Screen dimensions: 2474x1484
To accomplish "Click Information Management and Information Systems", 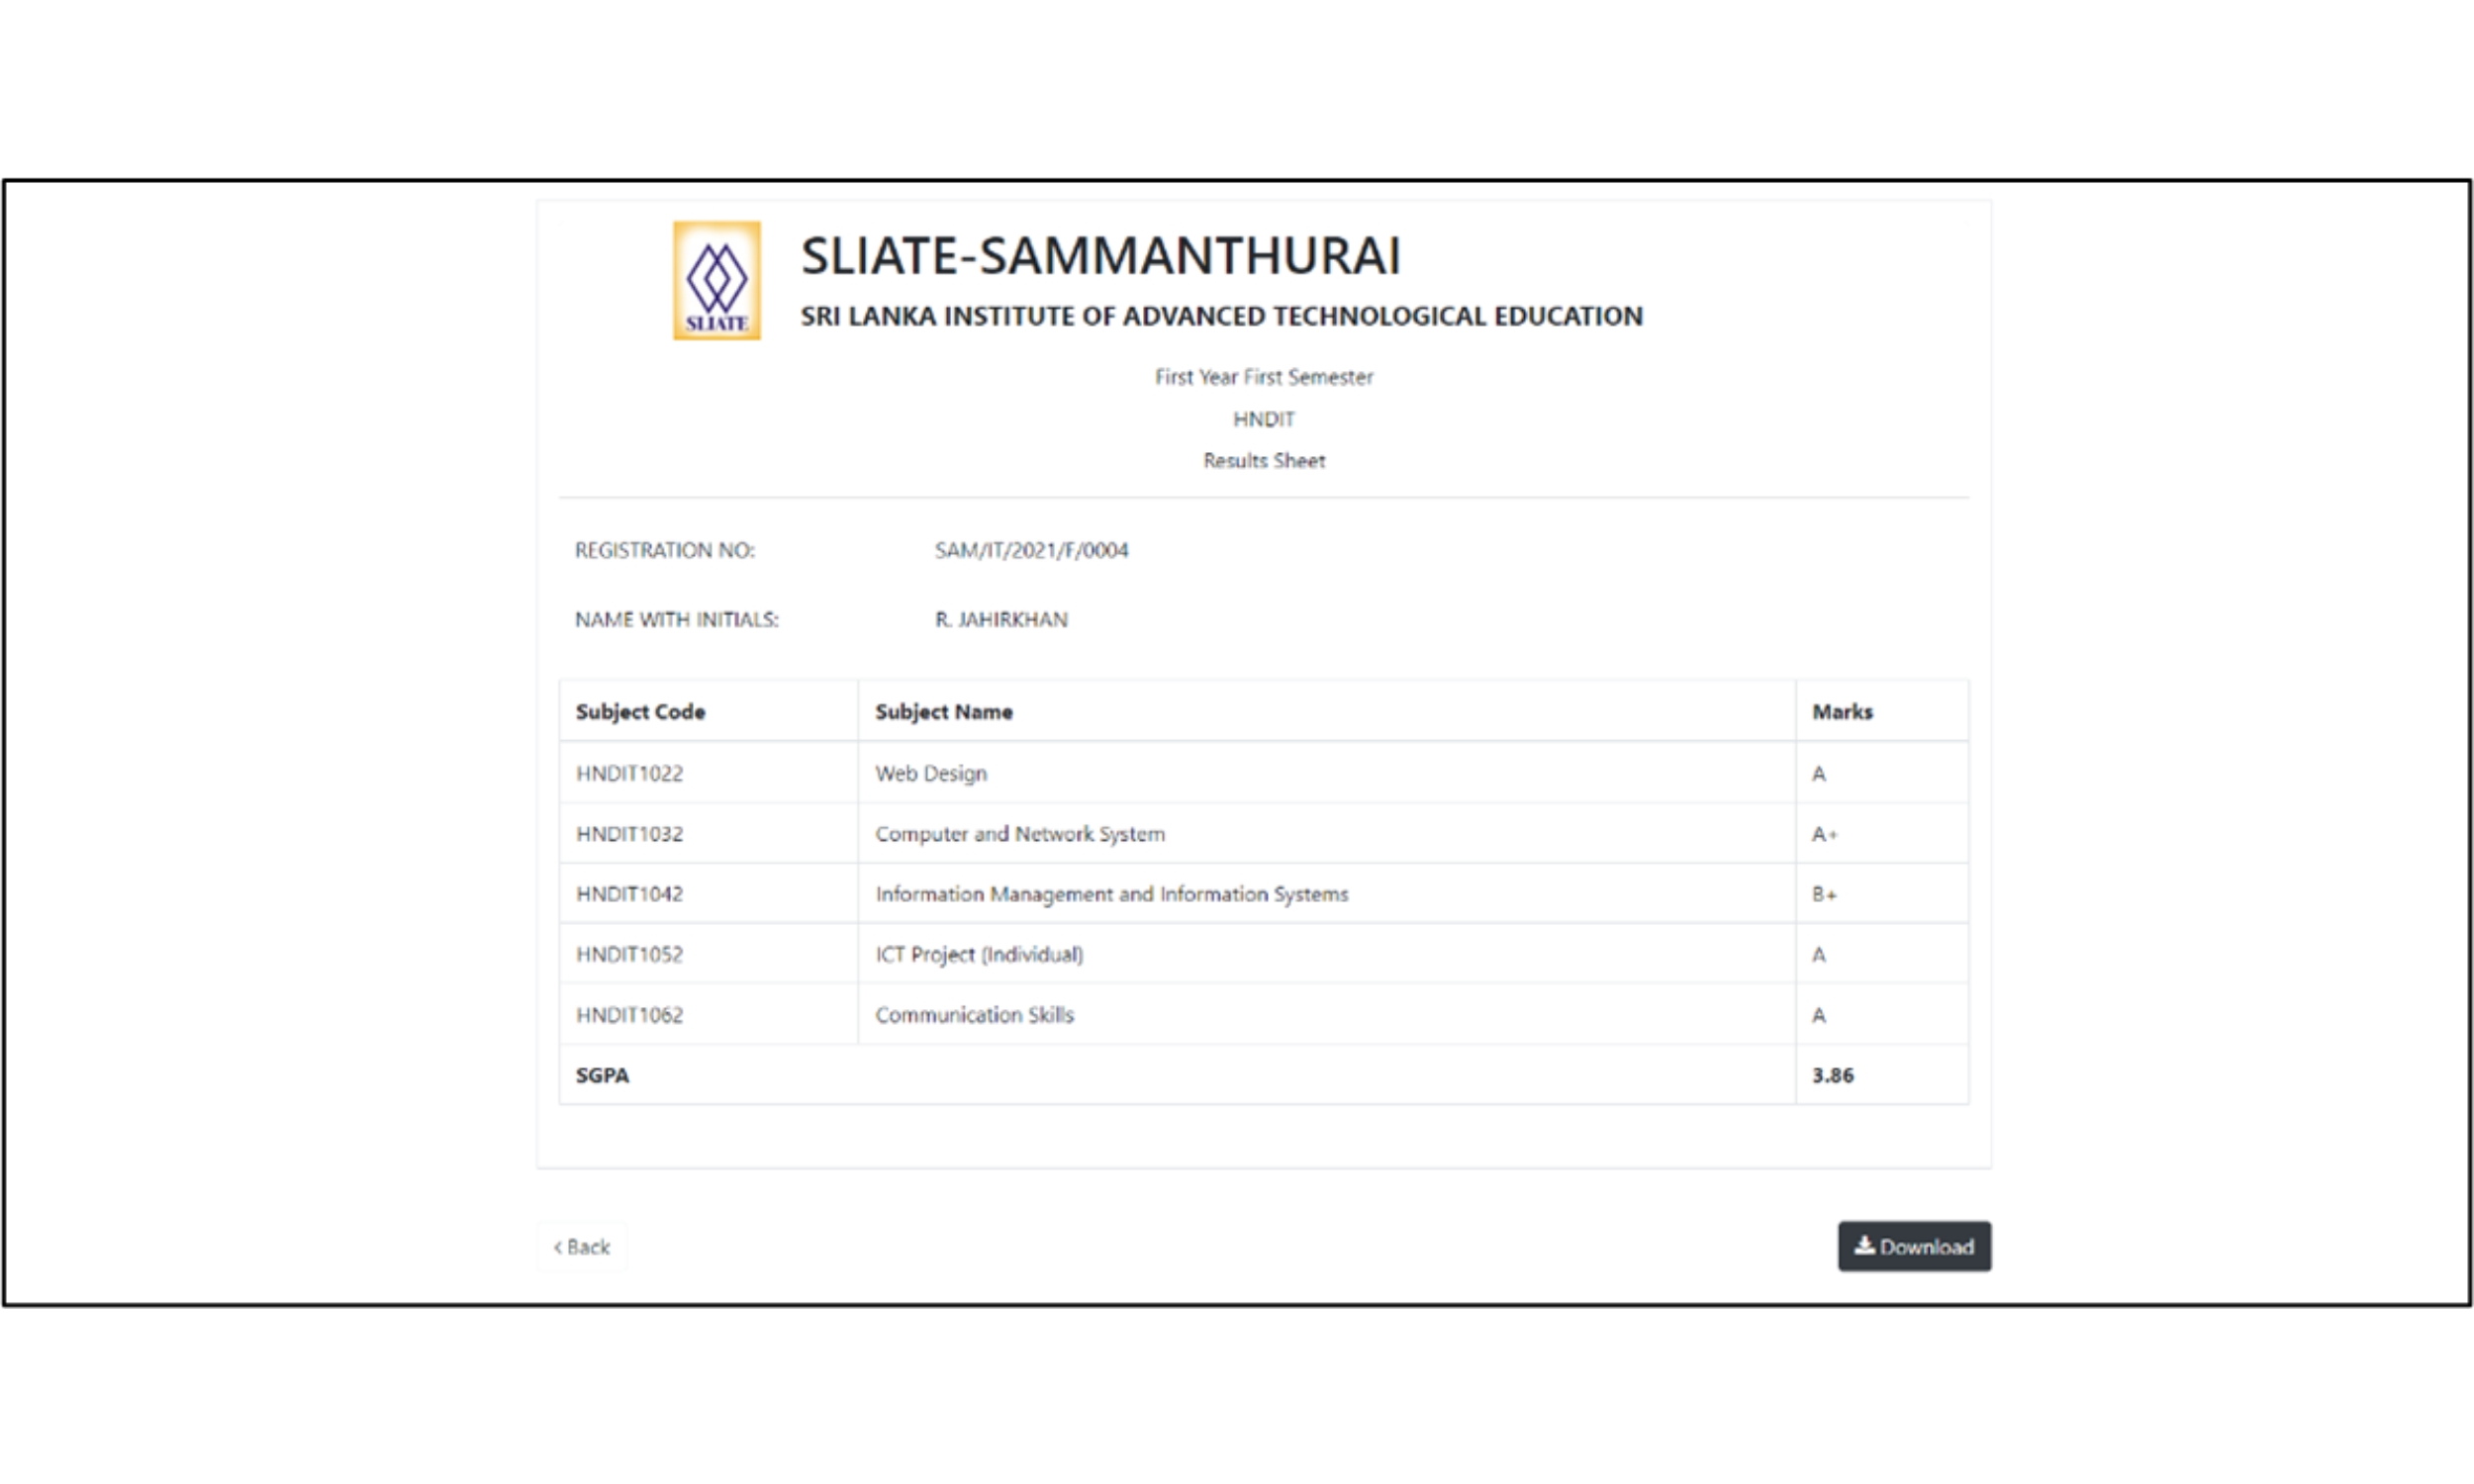I will coord(1111,894).
